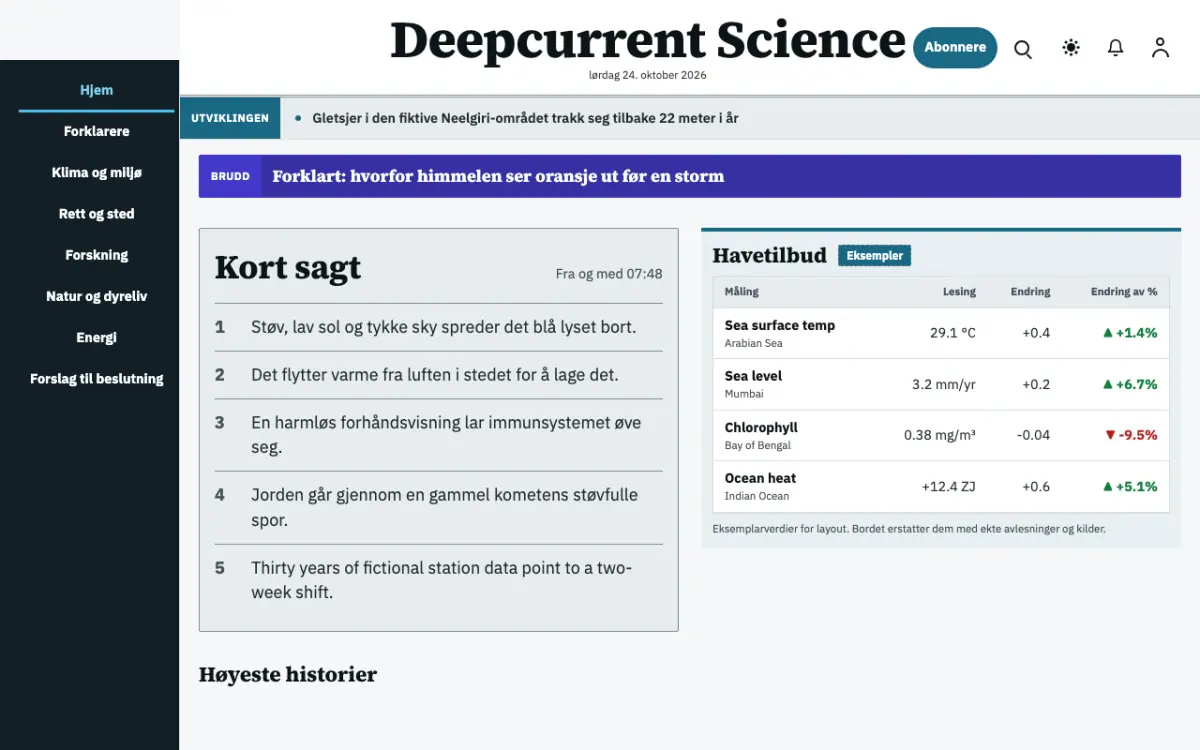The height and width of the screenshot is (750, 1200).
Task: Open the Neelgiri glacier ticker headline
Action: (525, 118)
